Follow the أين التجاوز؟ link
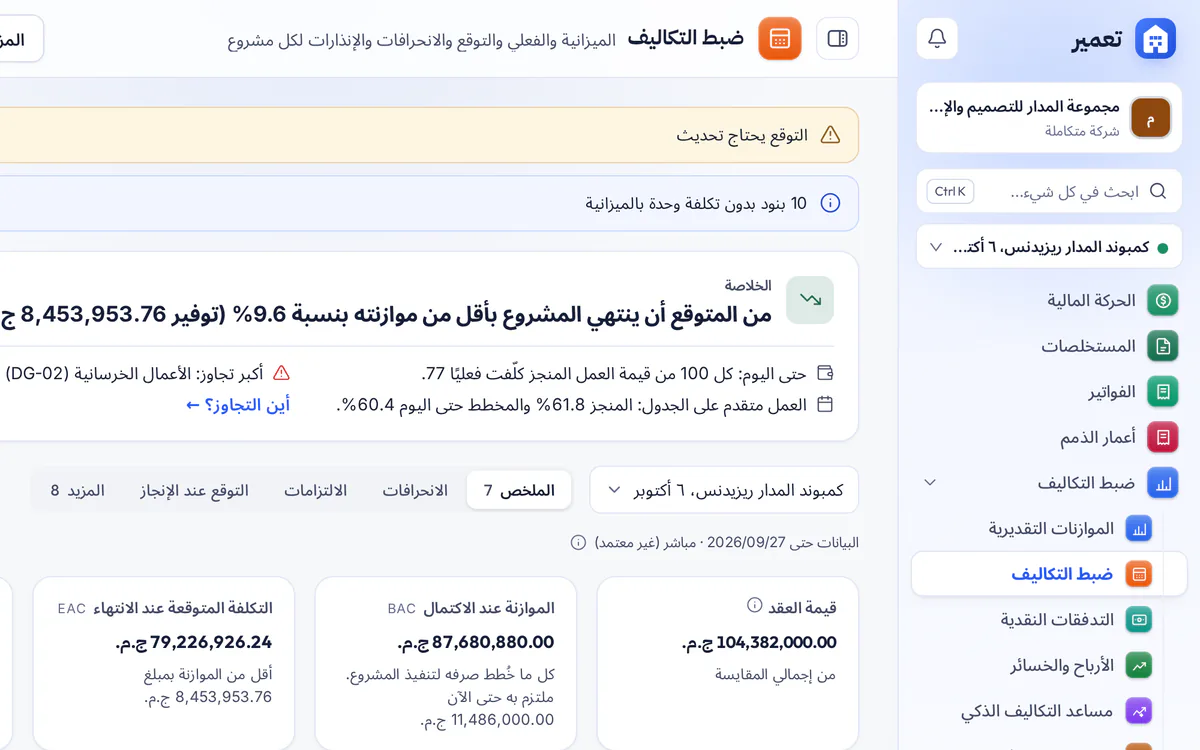Viewport: 1200px width, 750px height. click(238, 405)
